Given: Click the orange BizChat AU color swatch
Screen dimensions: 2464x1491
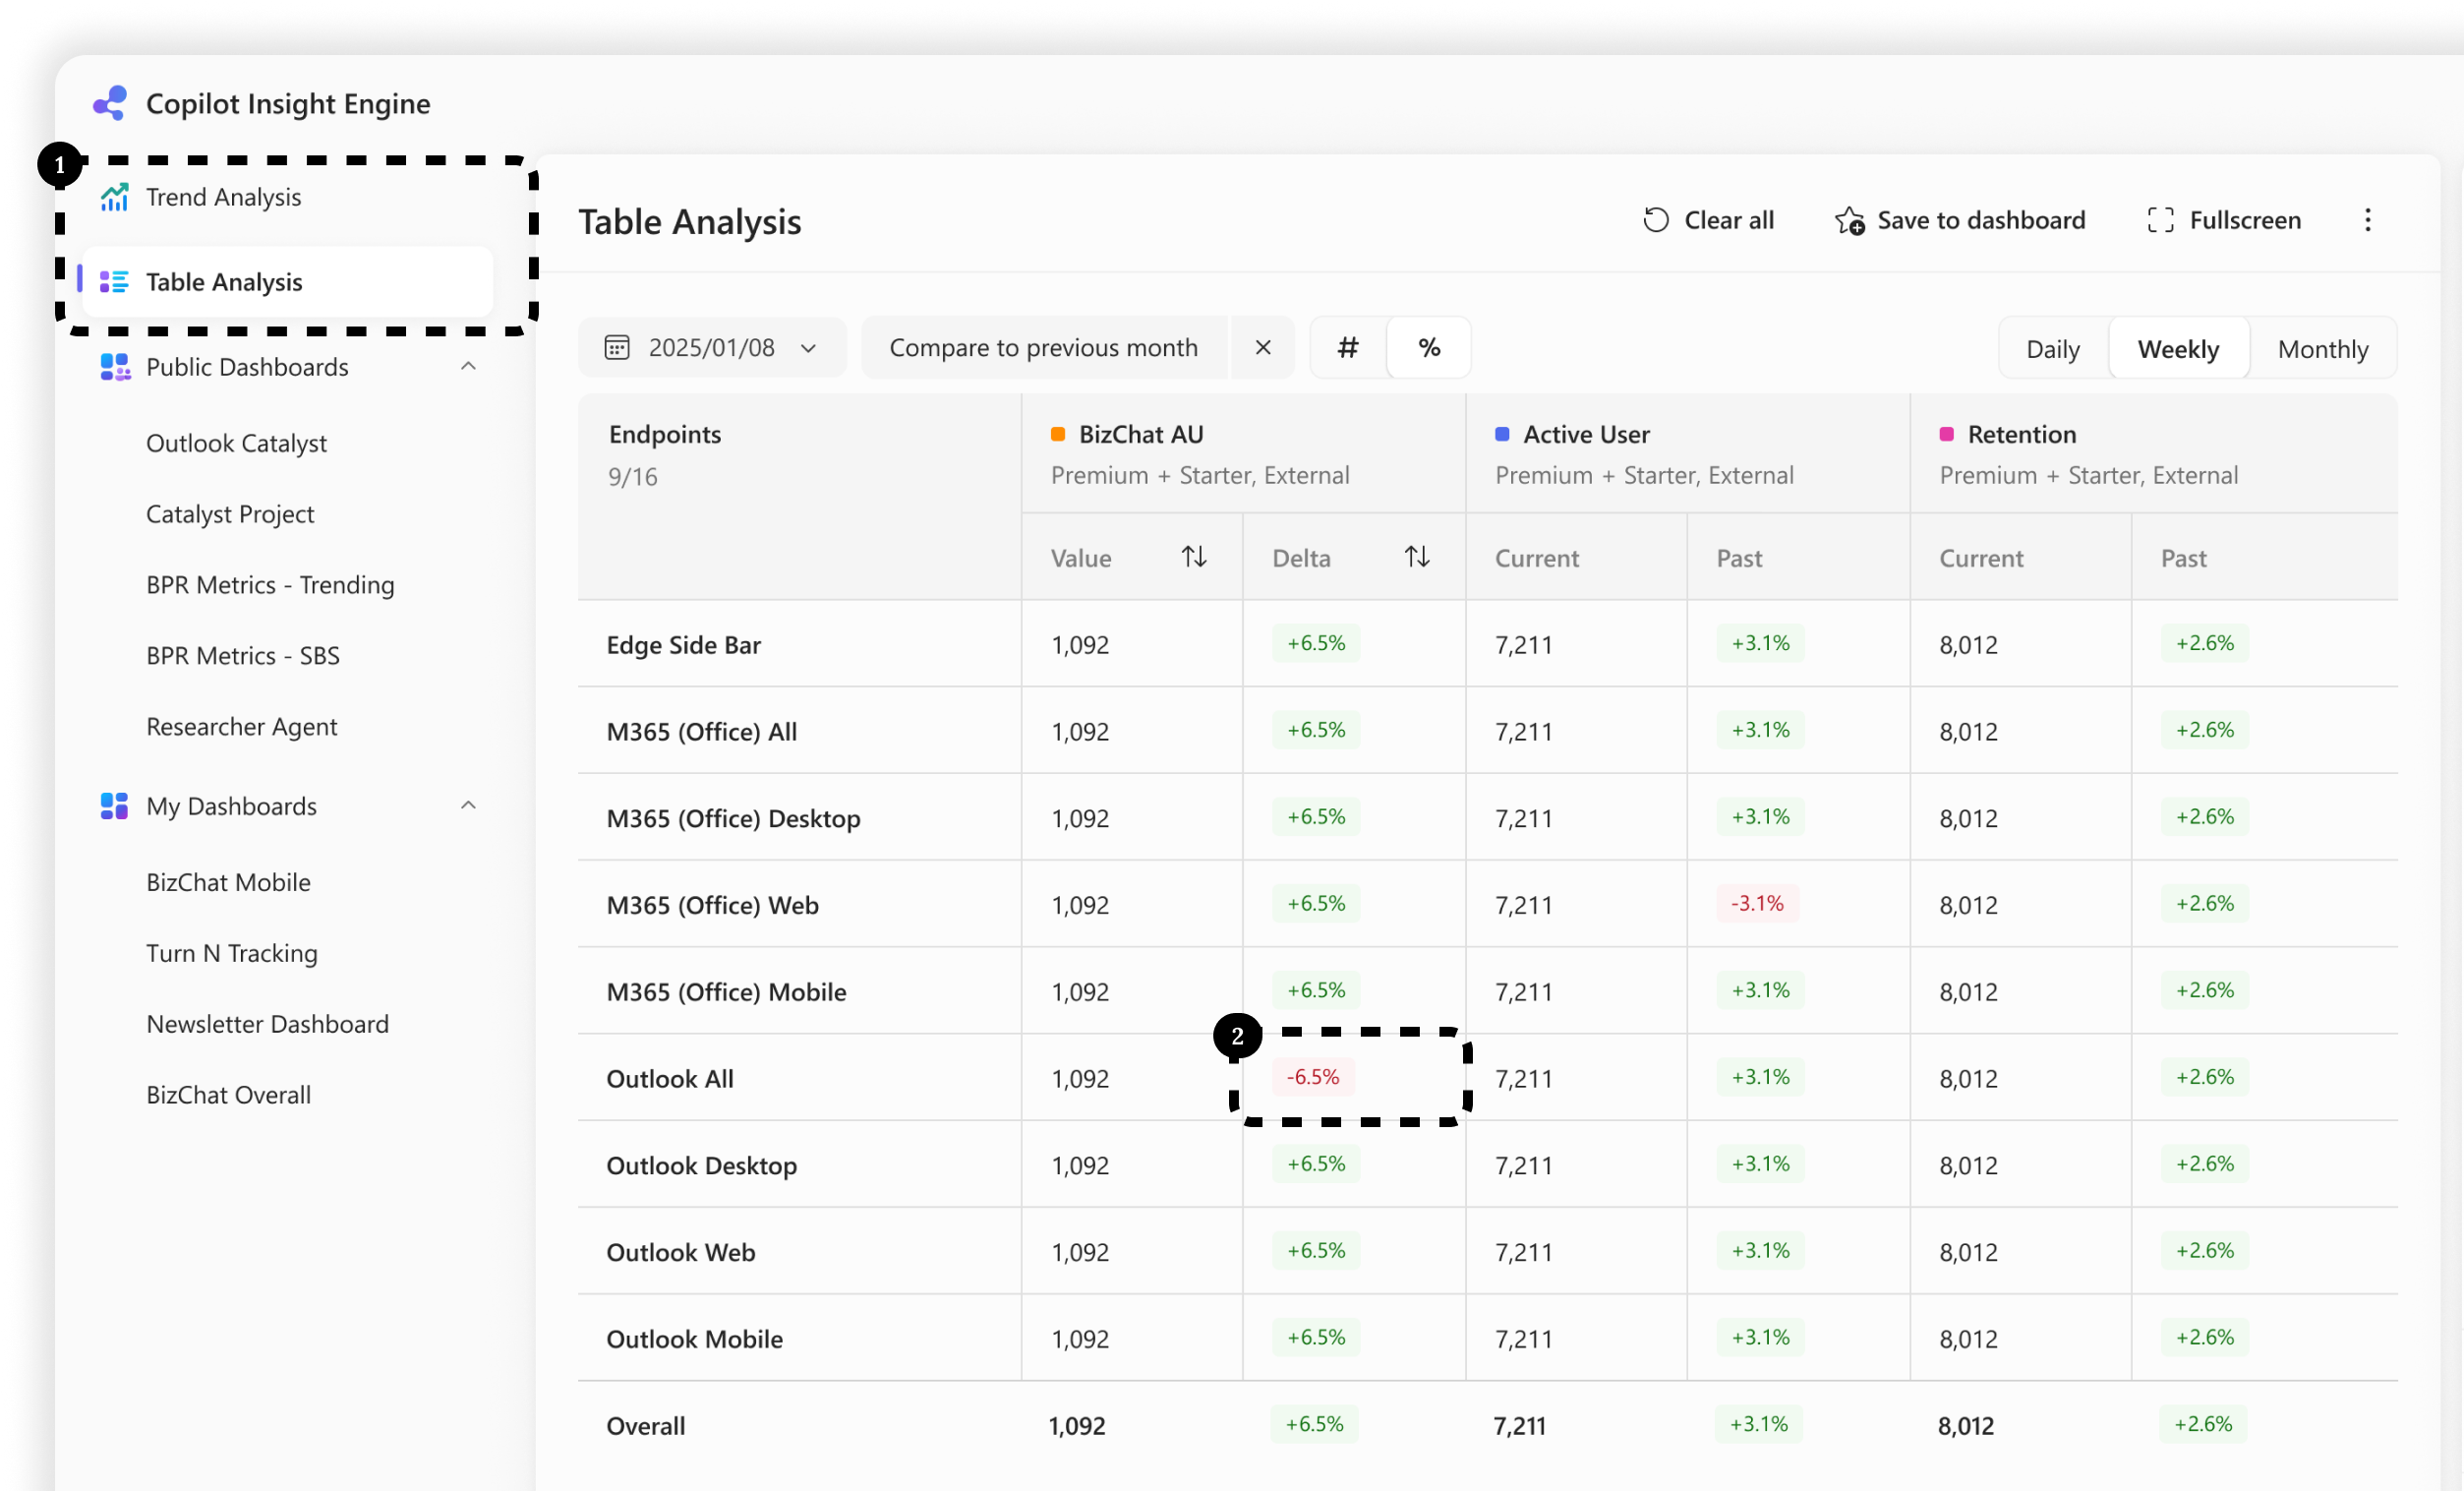Looking at the screenshot, I should tap(1058, 434).
